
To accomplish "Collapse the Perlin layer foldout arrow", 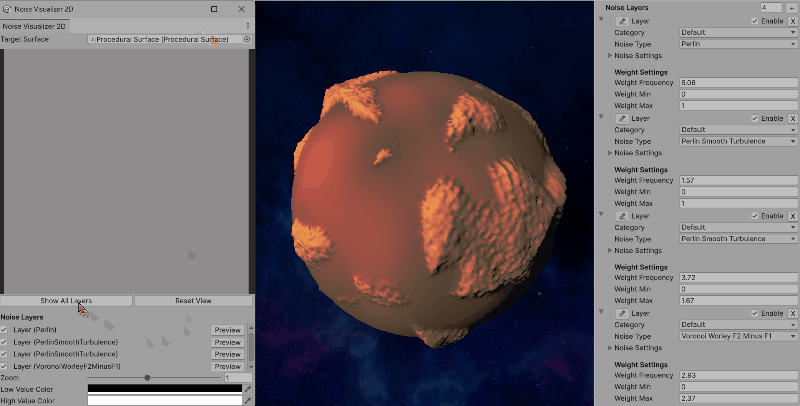I will [x=601, y=19].
